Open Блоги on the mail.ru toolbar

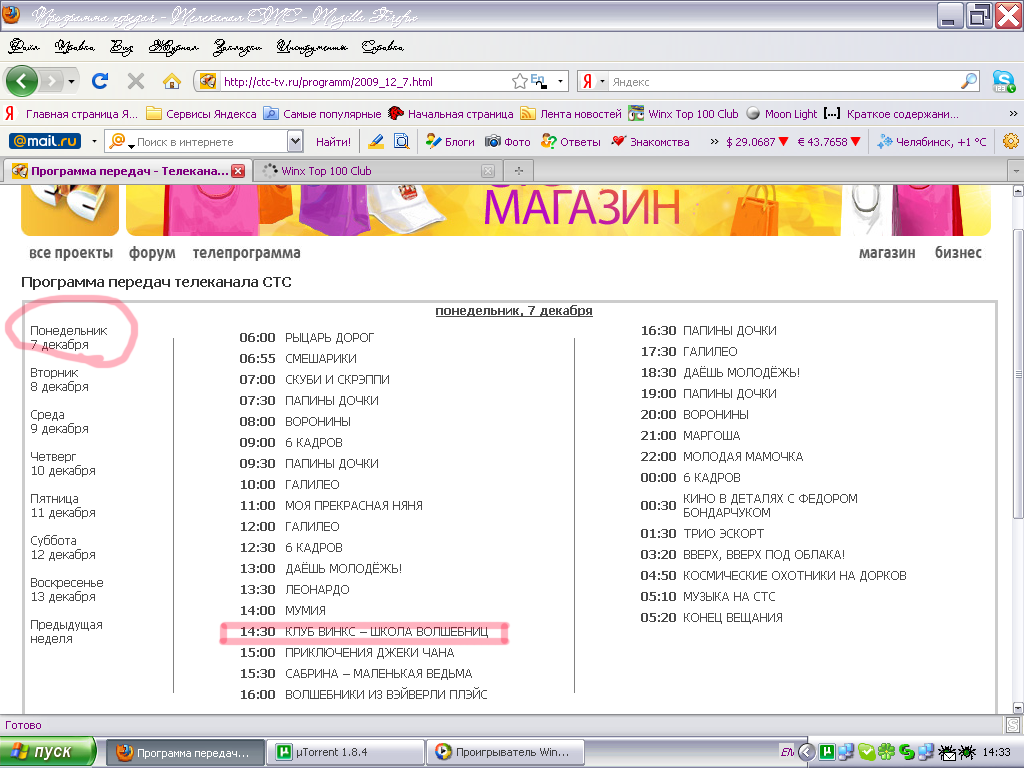(450, 142)
